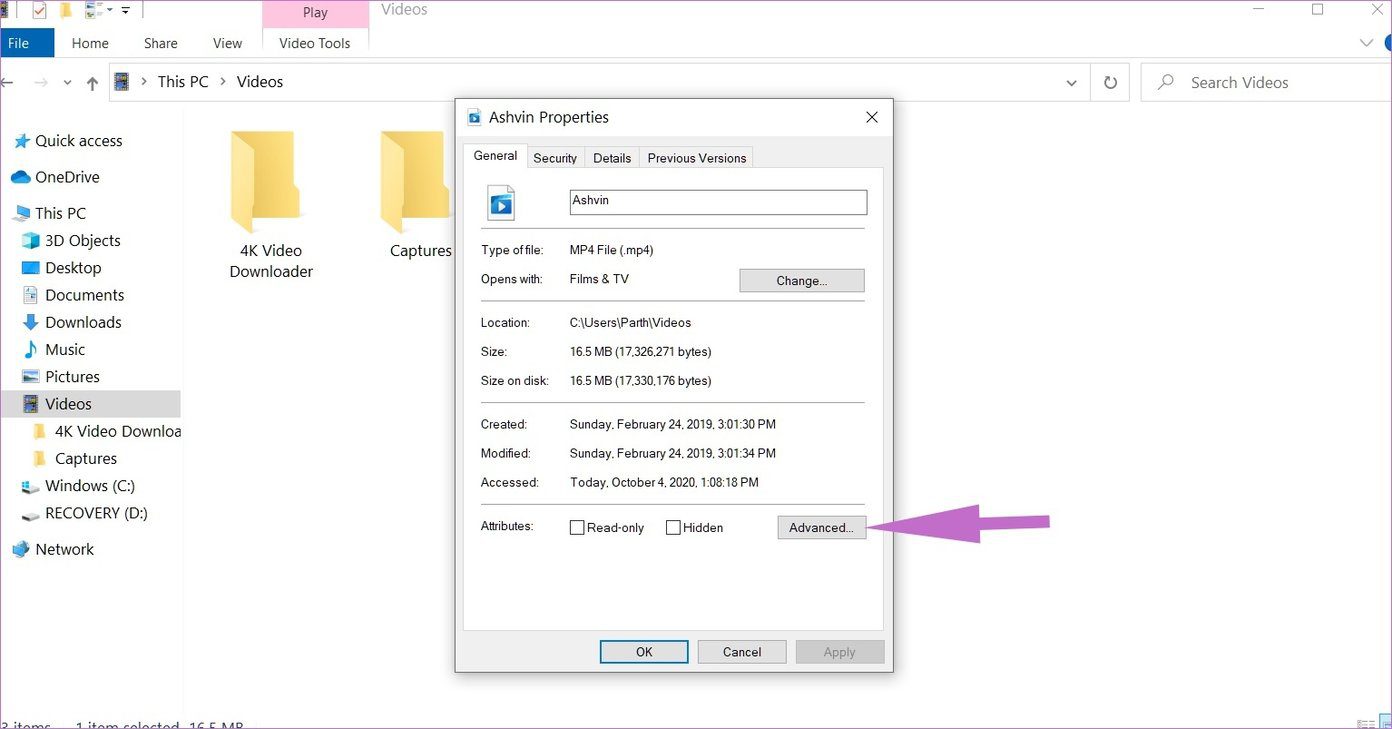Click the Opens with Films & TV text
Screen dimensions: 1392x729
coord(599,279)
